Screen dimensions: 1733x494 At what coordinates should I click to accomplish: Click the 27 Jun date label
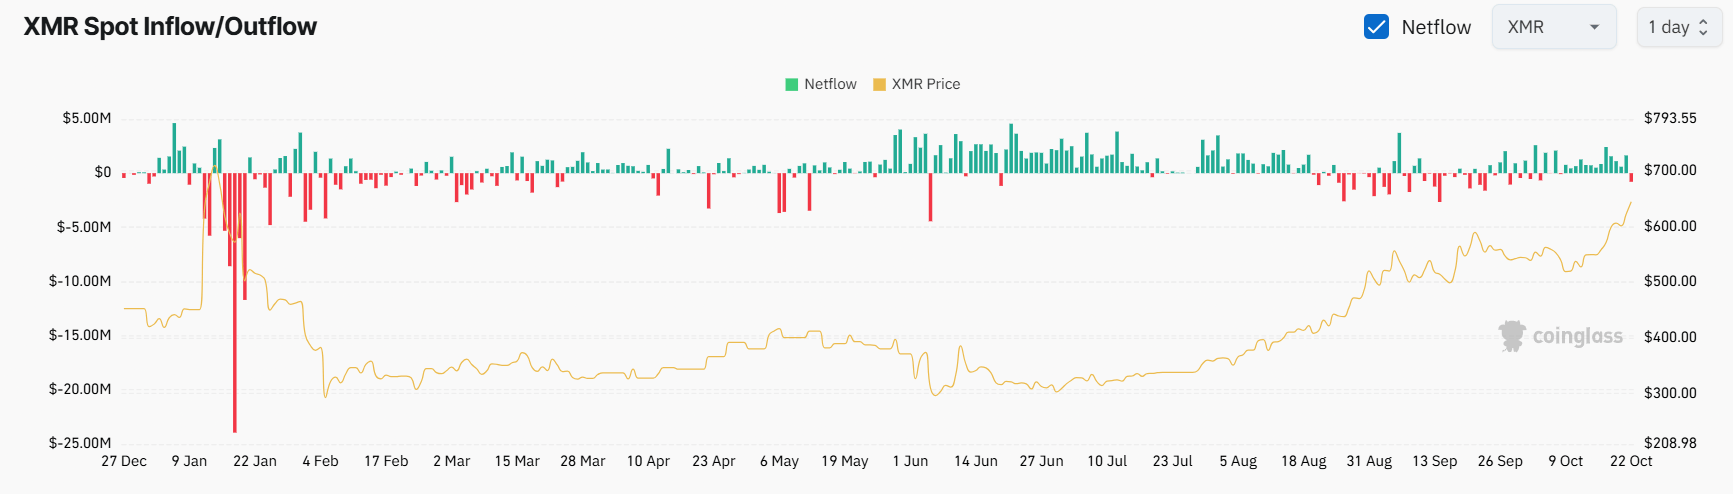tap(1041, 461)
